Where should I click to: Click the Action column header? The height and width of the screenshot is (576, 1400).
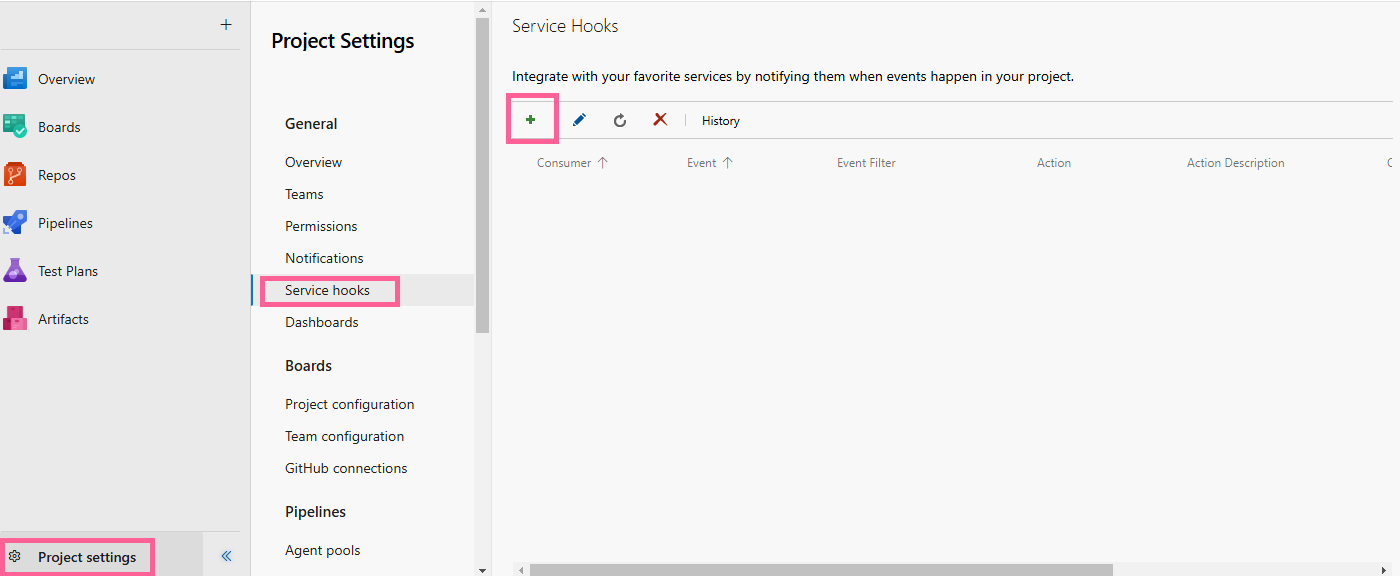coord(1054,163)
